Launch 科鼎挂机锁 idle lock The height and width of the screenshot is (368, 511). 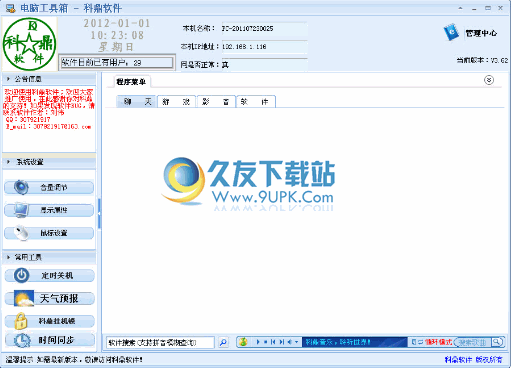[50, 321]
